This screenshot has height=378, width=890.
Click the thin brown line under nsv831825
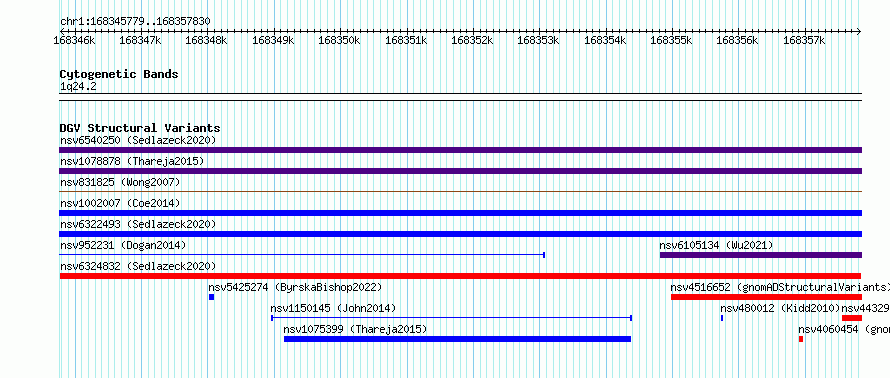coord(460,192)
